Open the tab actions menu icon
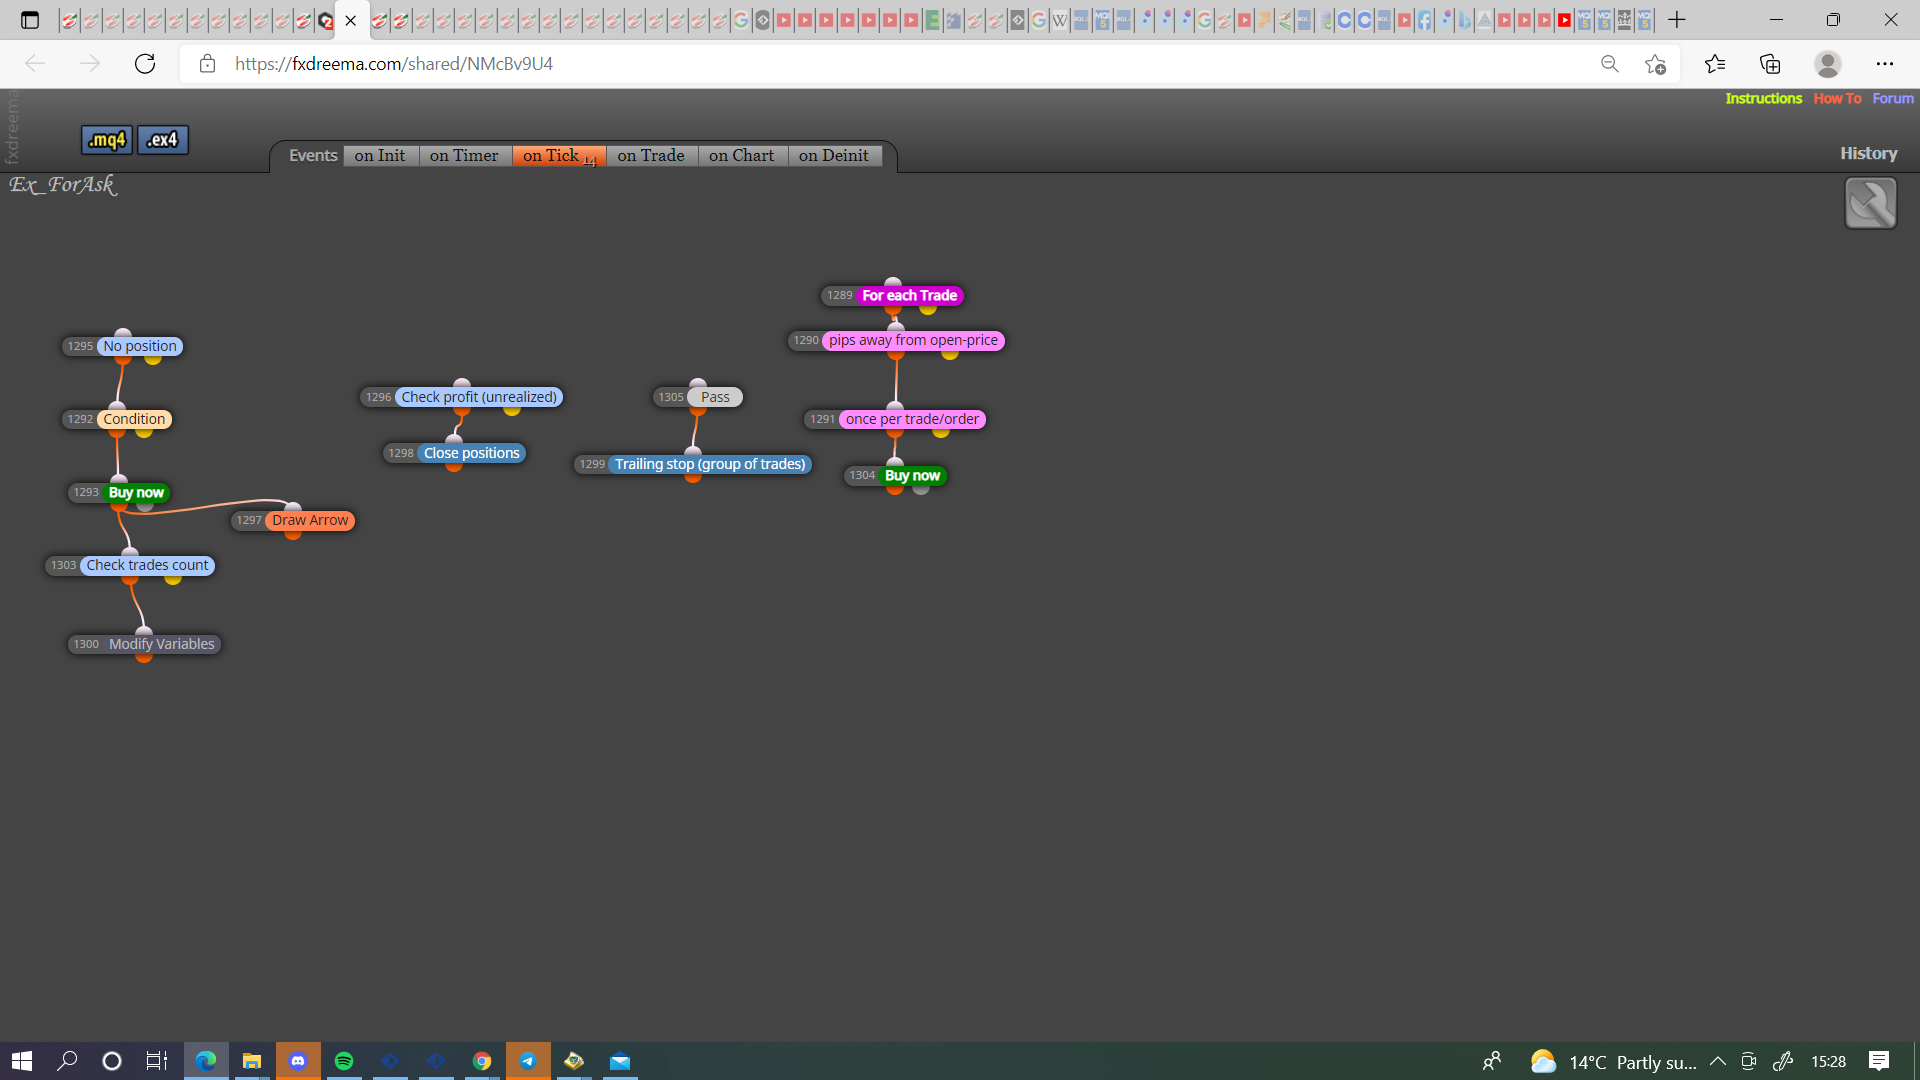 (30, 20)
